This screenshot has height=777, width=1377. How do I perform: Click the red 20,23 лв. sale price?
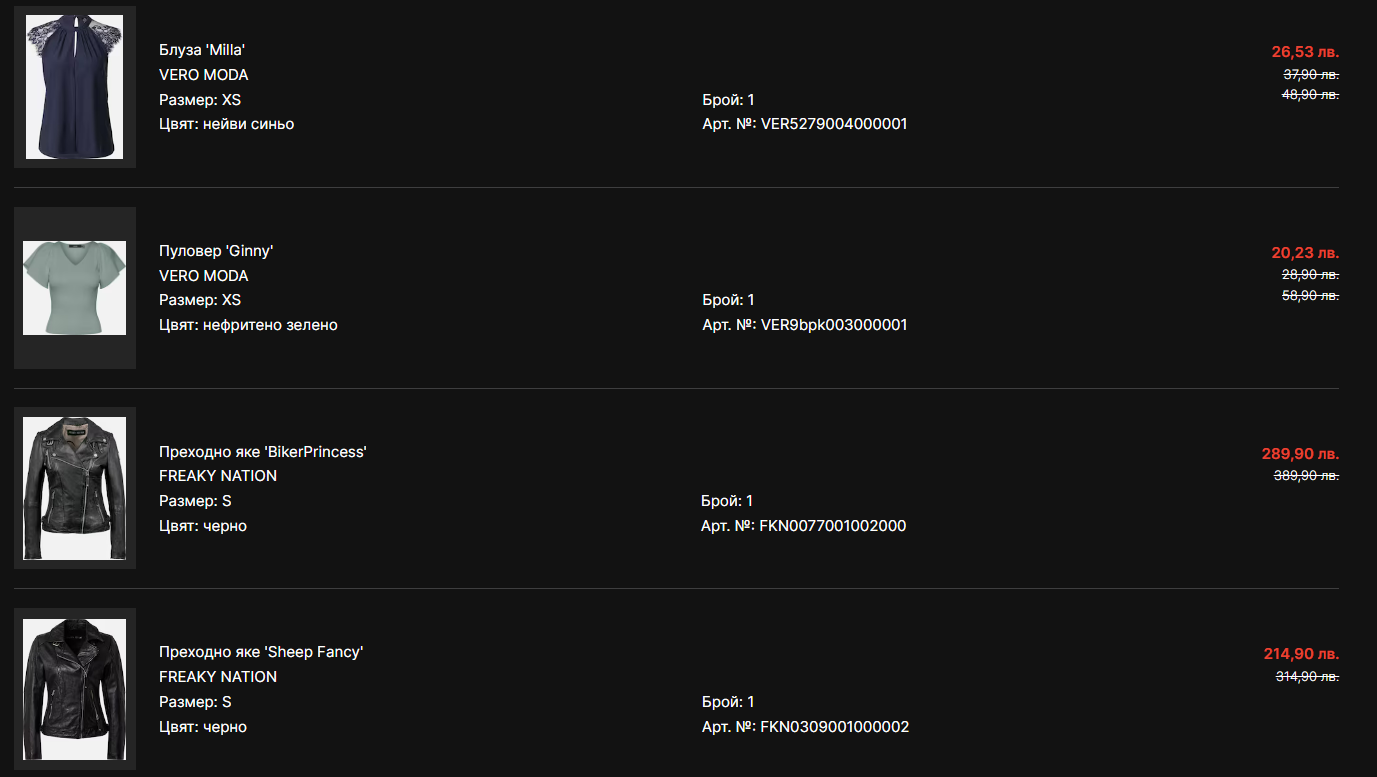[1305, 253]
